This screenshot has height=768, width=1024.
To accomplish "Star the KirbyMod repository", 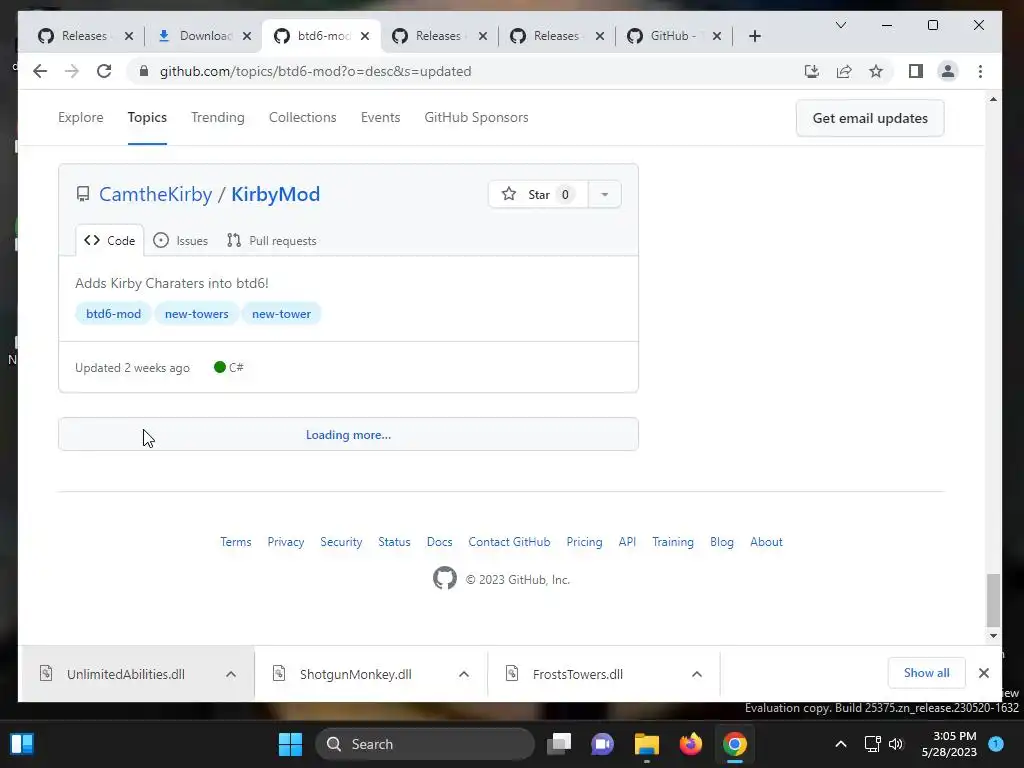I will tap(538, 195).
